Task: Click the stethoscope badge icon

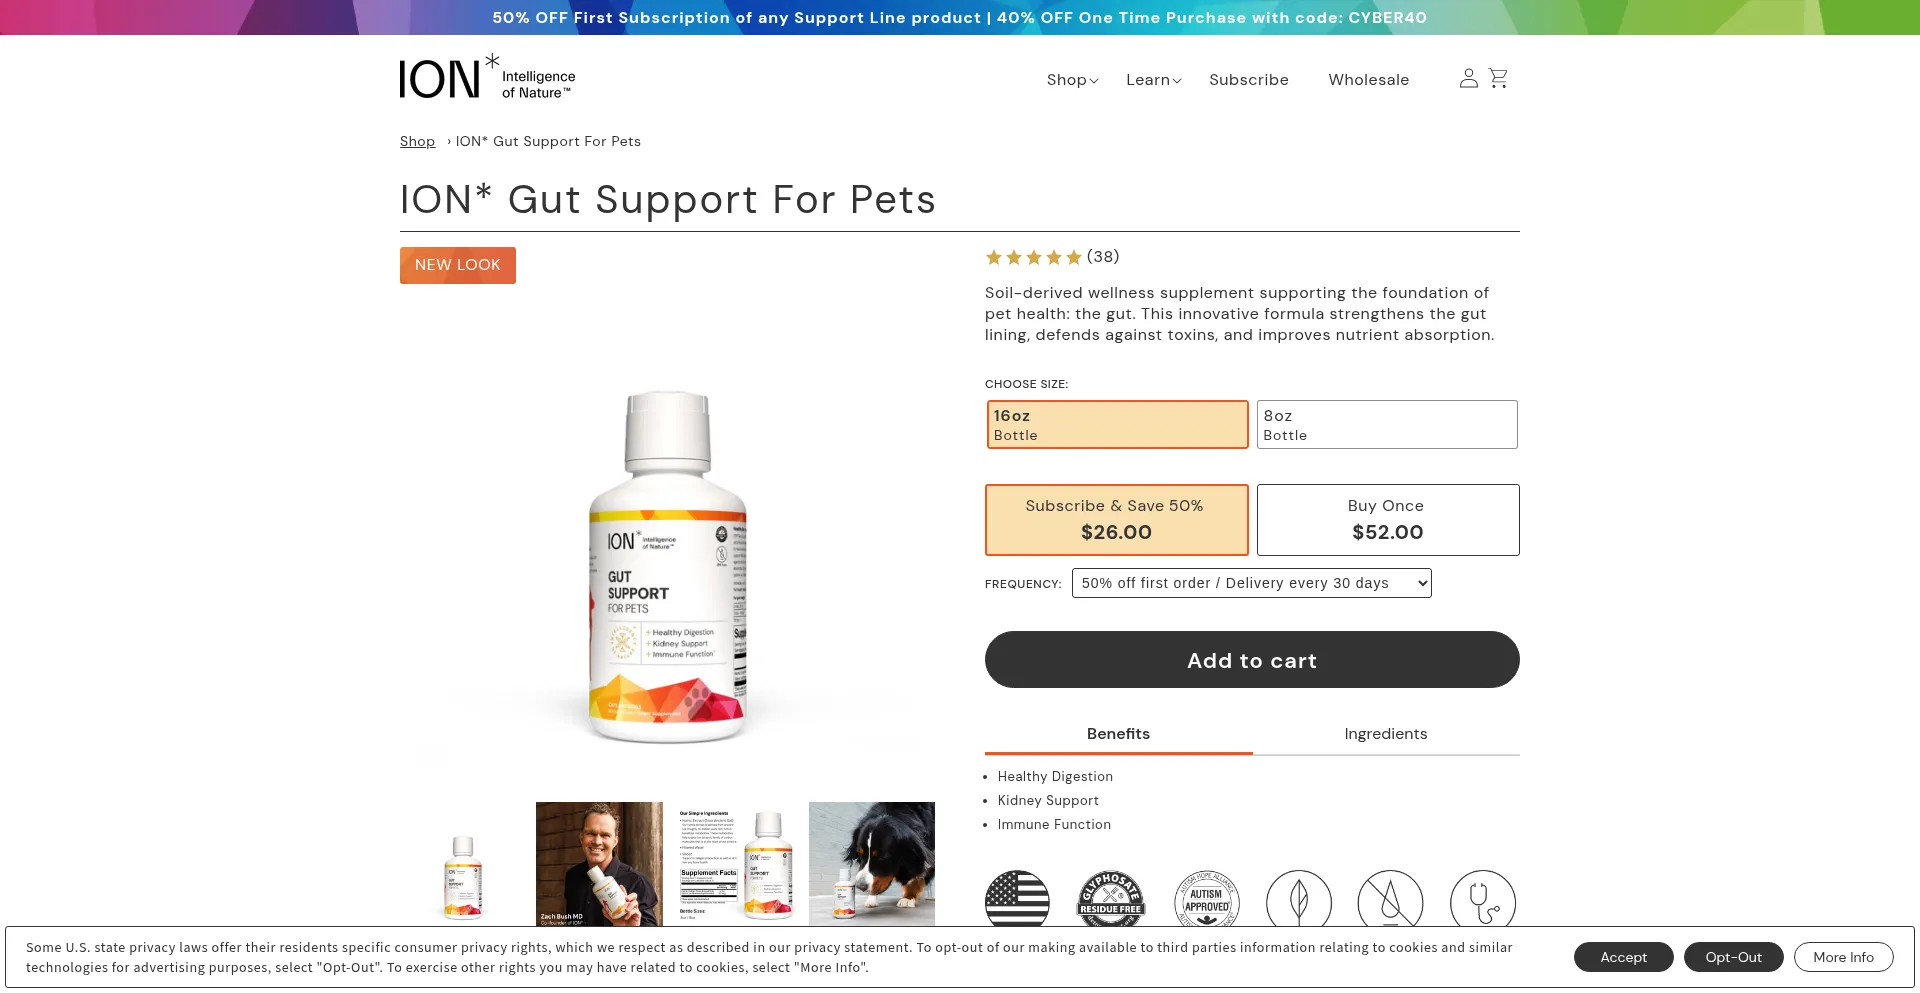Action: point(1482,899)
